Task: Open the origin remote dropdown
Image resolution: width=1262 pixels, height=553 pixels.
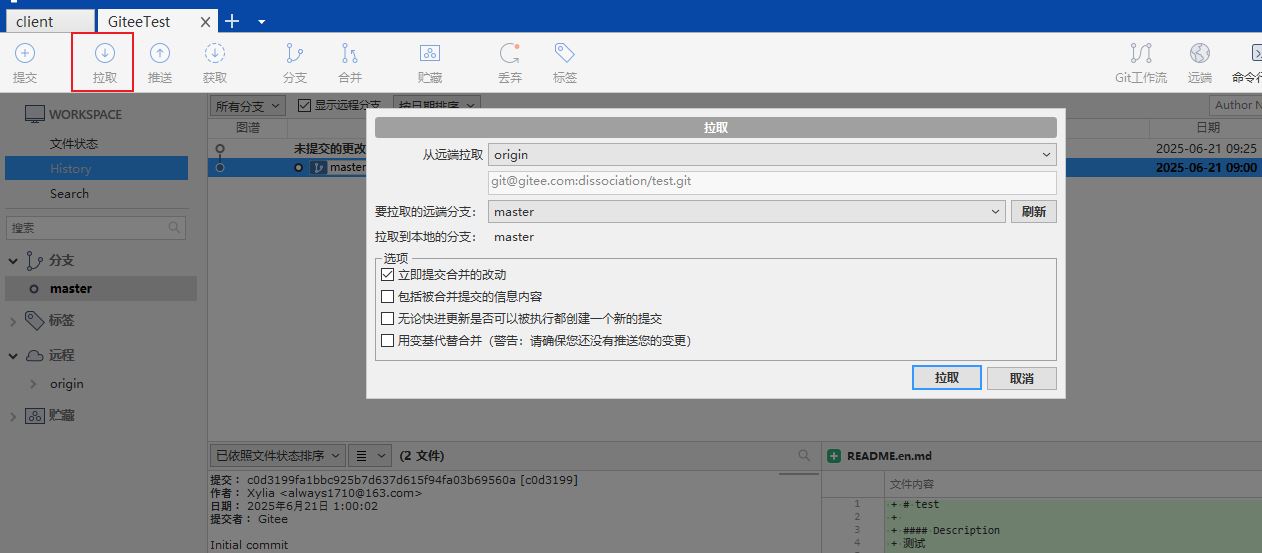Action: coord(771,155)
